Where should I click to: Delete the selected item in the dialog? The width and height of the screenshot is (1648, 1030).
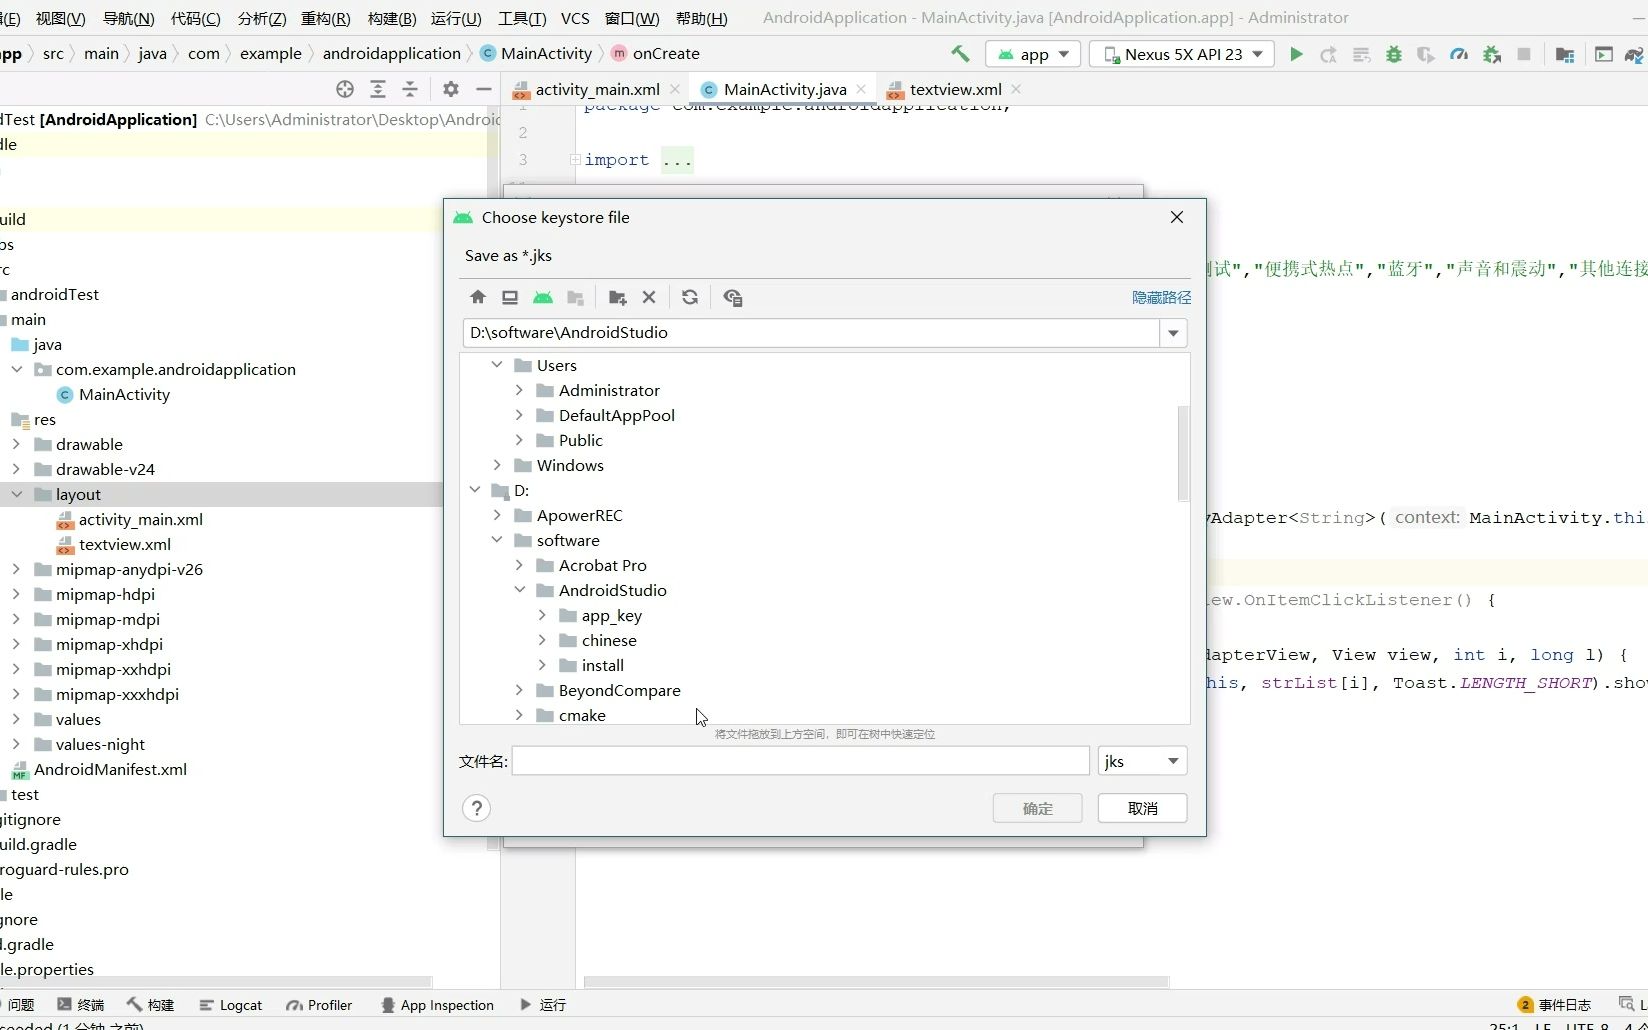(x=648, y=297)
